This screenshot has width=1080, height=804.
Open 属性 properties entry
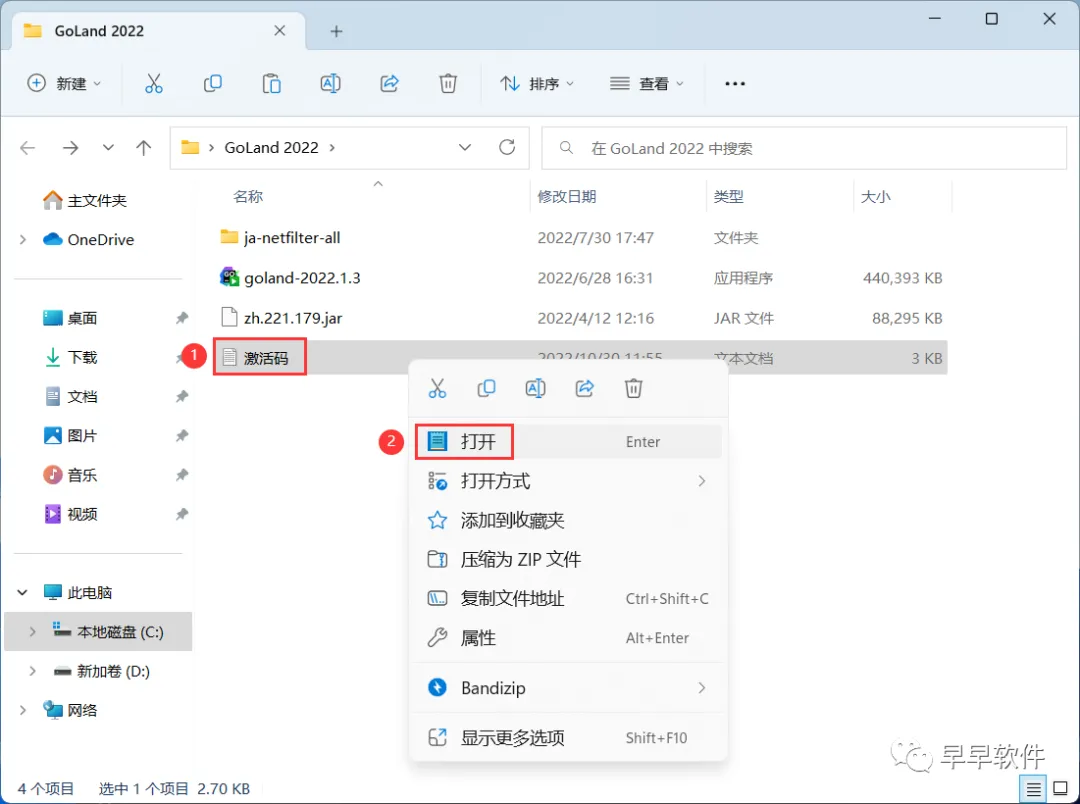pyautogui.click(x=569, y=638)
